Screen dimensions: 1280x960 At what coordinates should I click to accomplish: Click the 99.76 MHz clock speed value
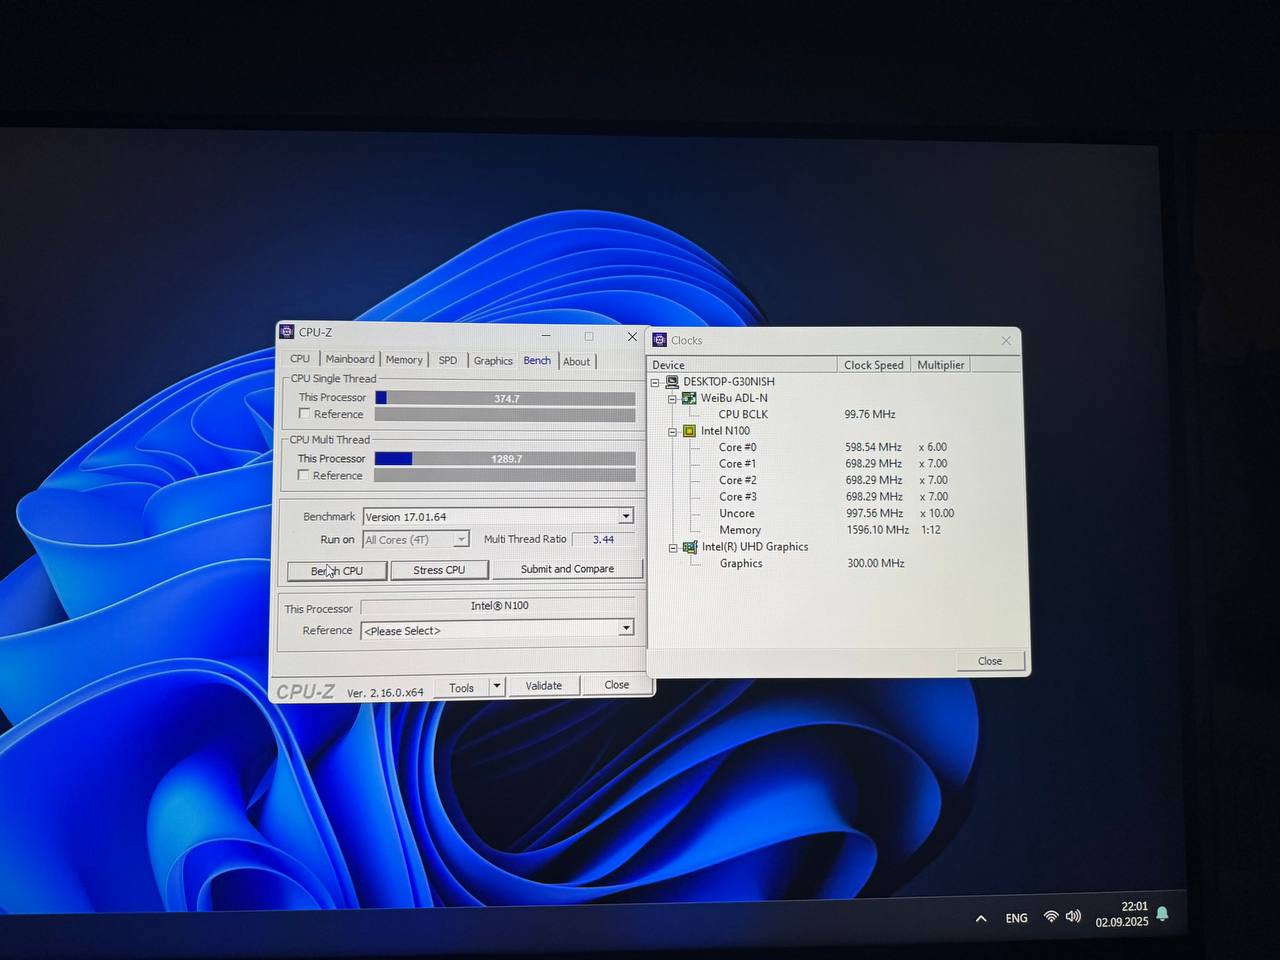pos(870,414)
